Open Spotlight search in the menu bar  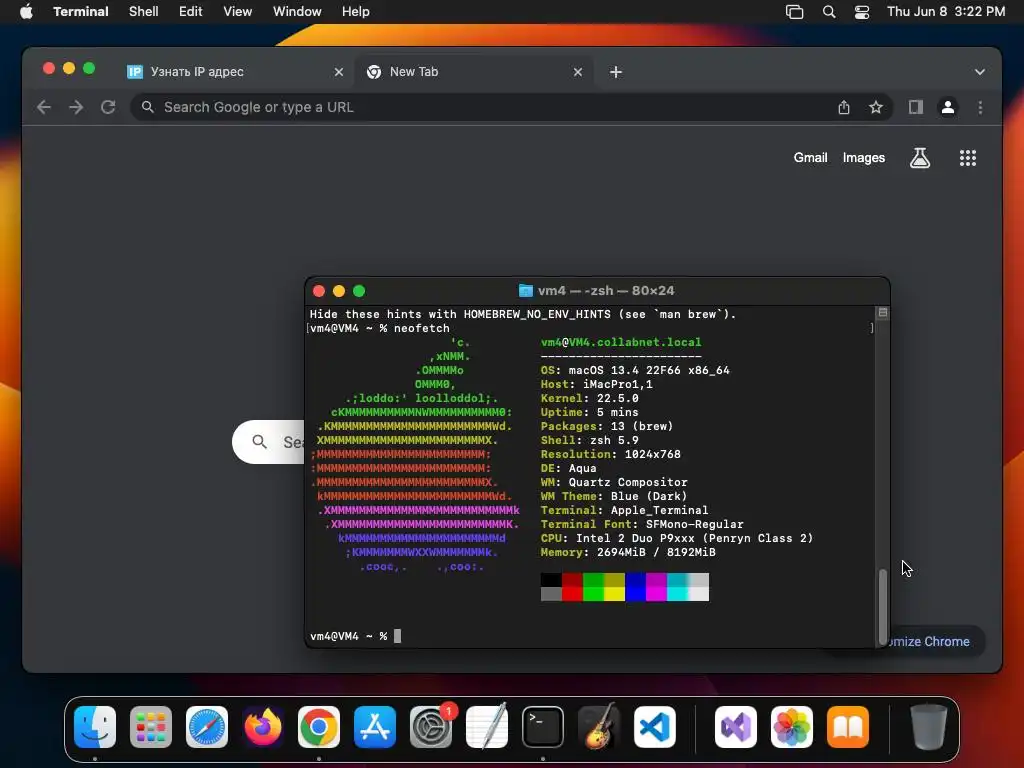tap(829, 12)
